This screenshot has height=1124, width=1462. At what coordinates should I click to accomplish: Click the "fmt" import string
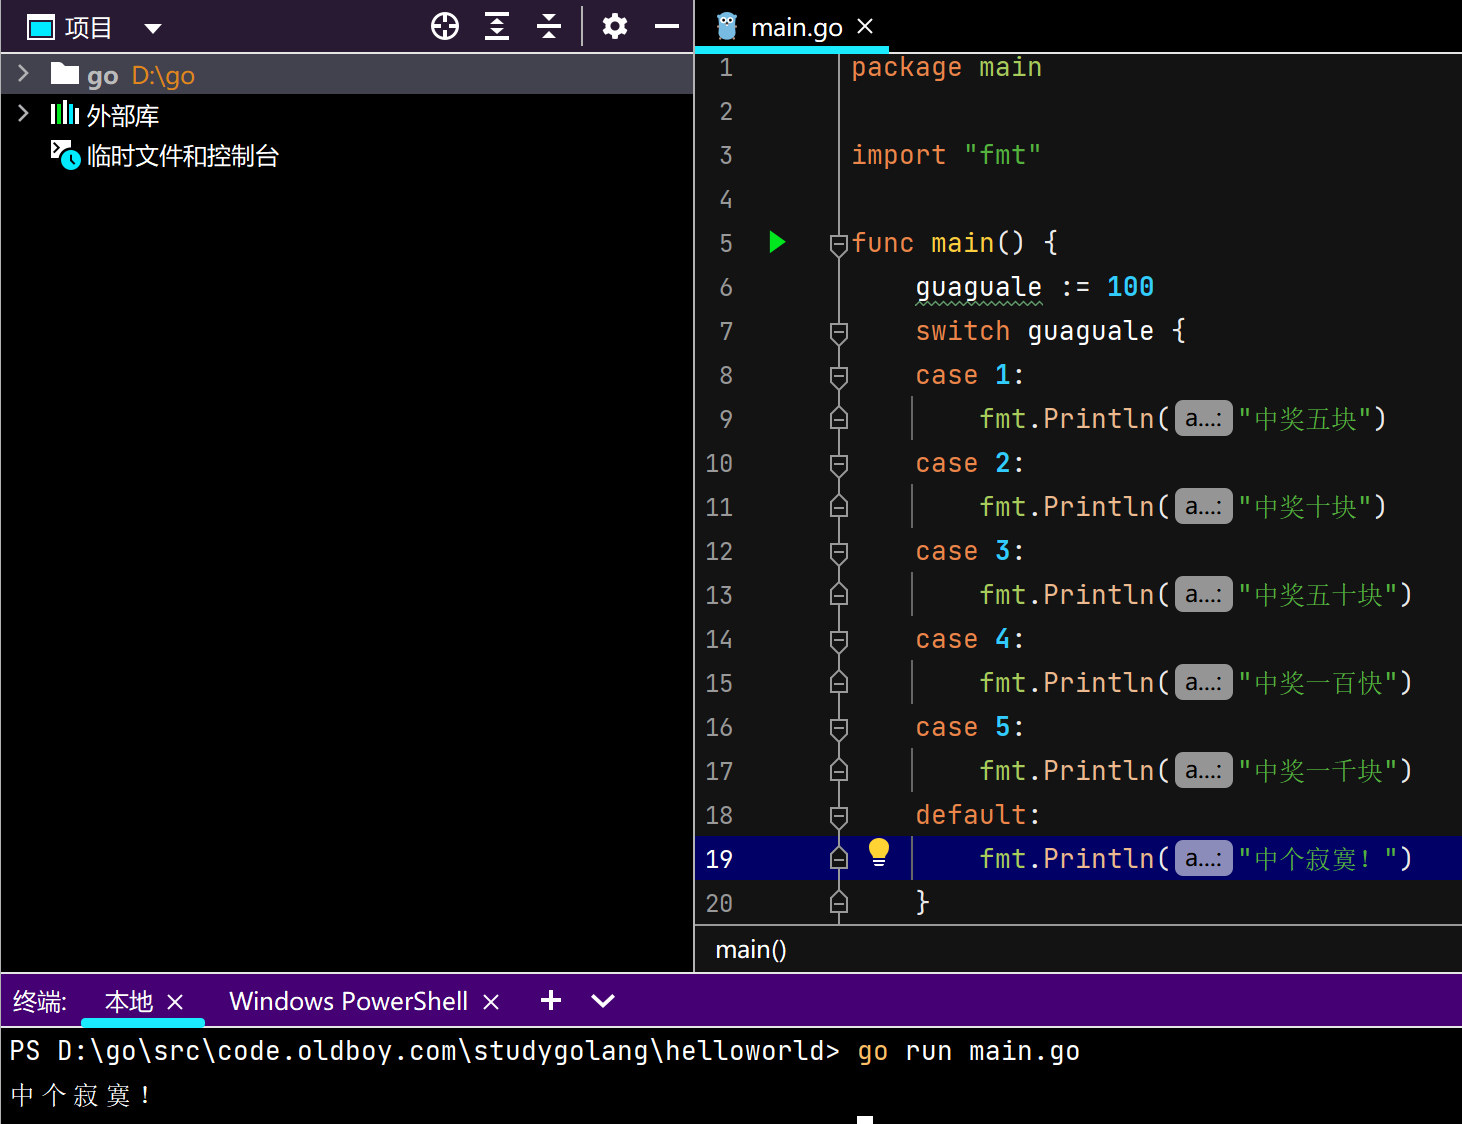point(1003,155)
